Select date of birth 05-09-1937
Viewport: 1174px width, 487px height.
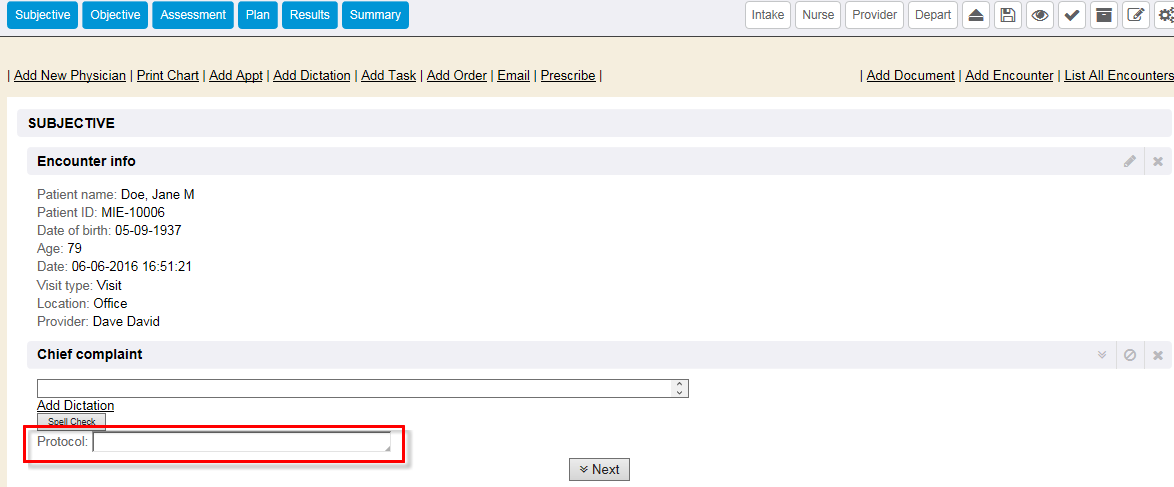click(x=148, y=231)
